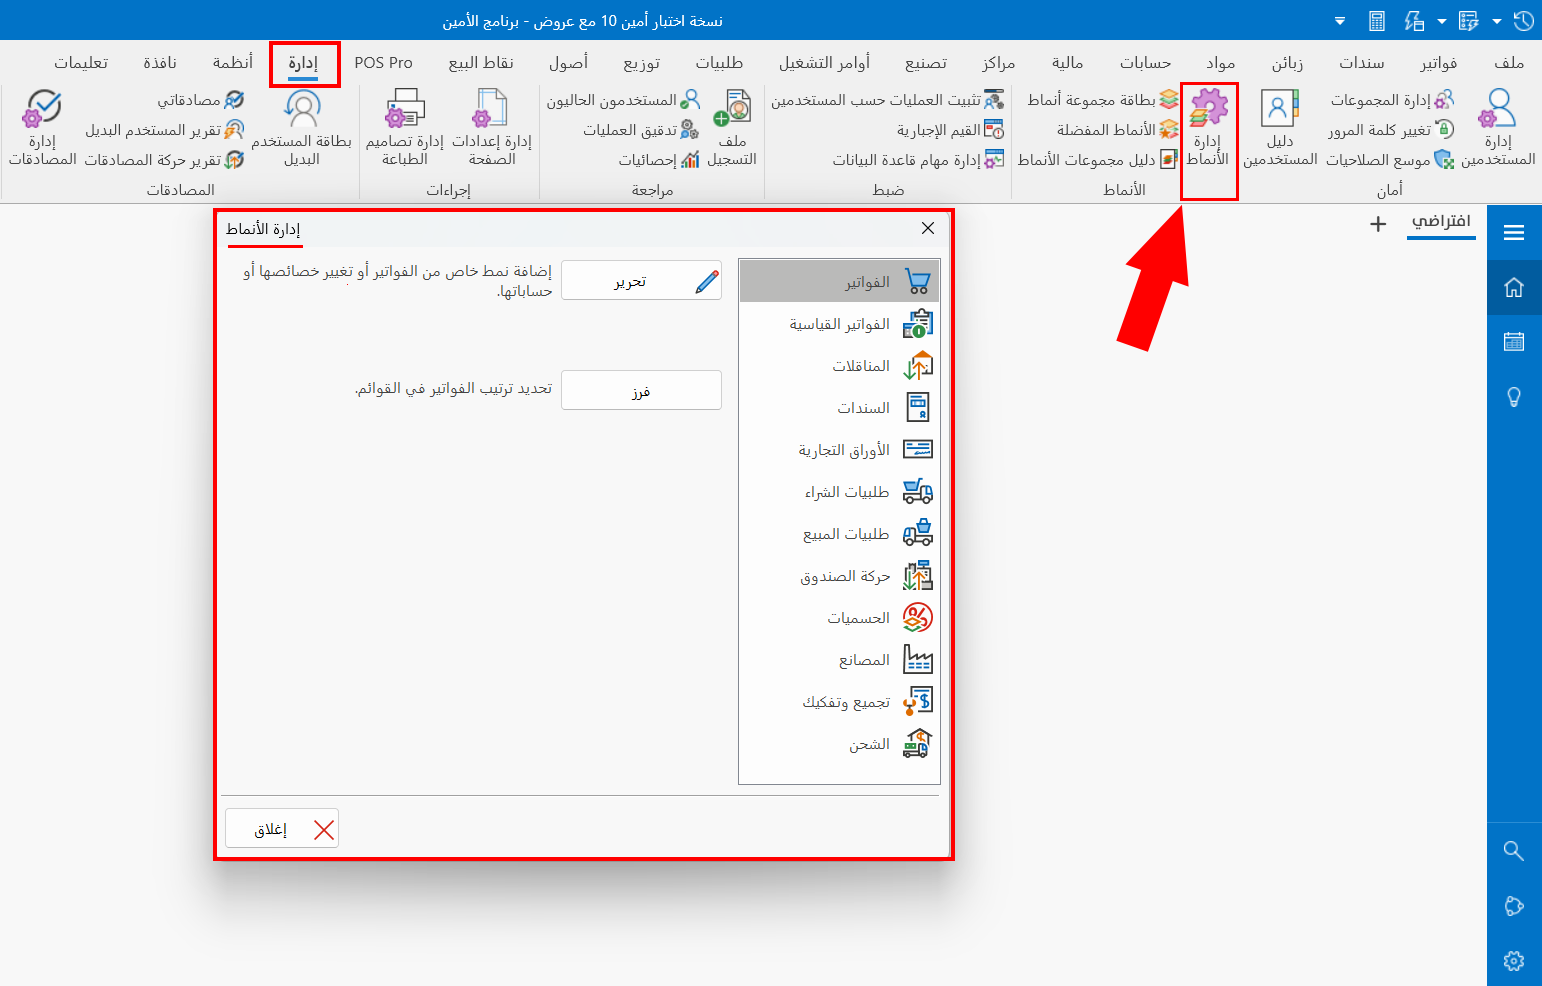Switch to أنظمة ribbon tab

coord(233,63)
